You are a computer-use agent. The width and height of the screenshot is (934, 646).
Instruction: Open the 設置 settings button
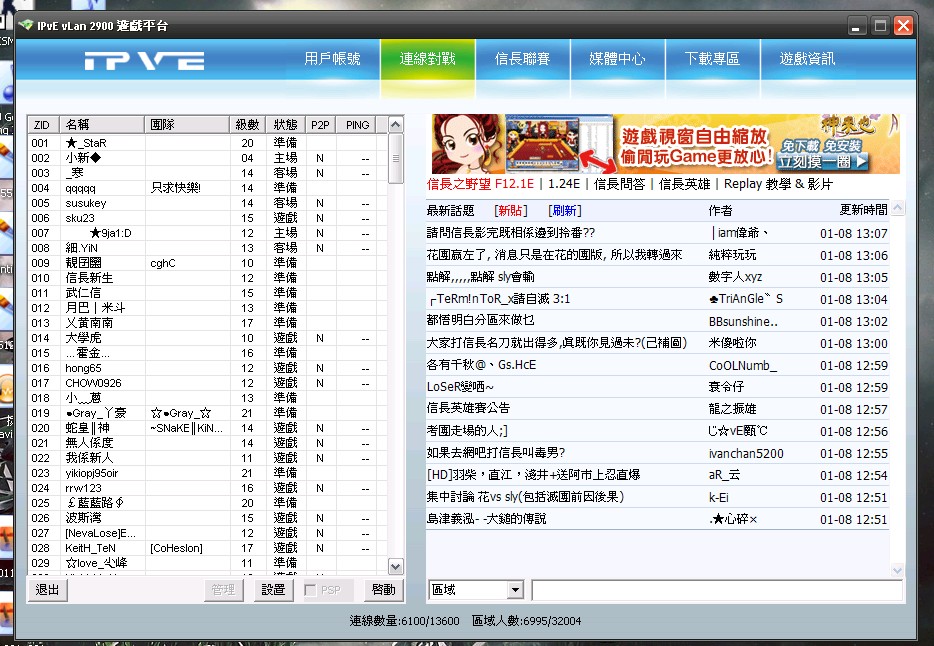coord(273,590)
